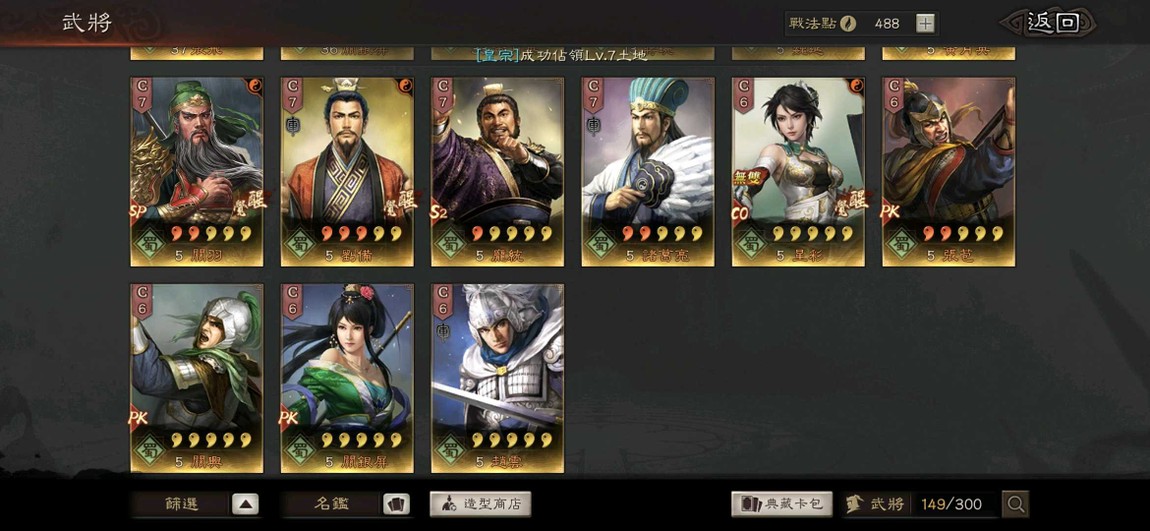Click the yin-yang icon on 星彩's card
The image size is (1150, 531).
pos(854,87)
